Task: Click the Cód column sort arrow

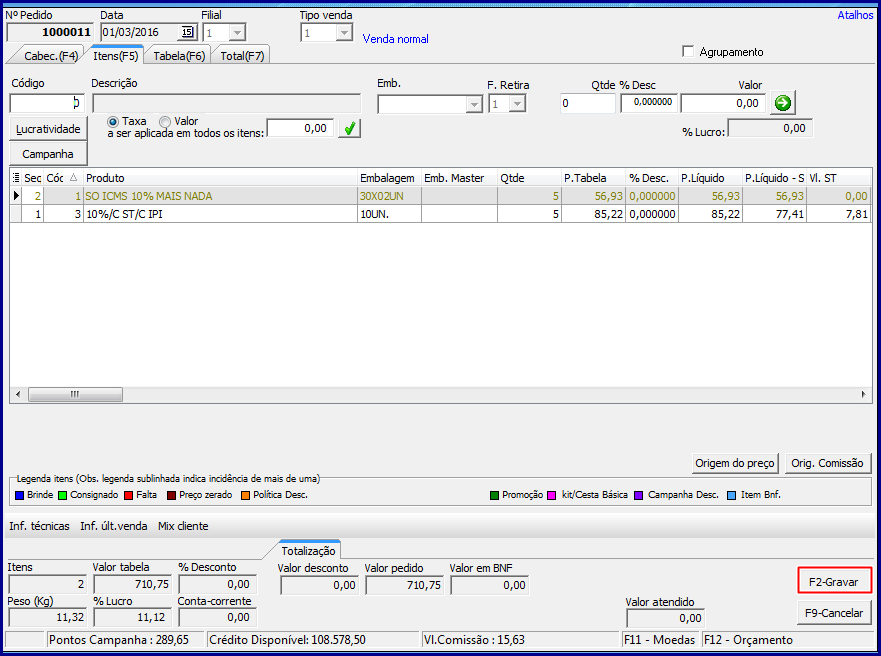Action: pos(74,177)
